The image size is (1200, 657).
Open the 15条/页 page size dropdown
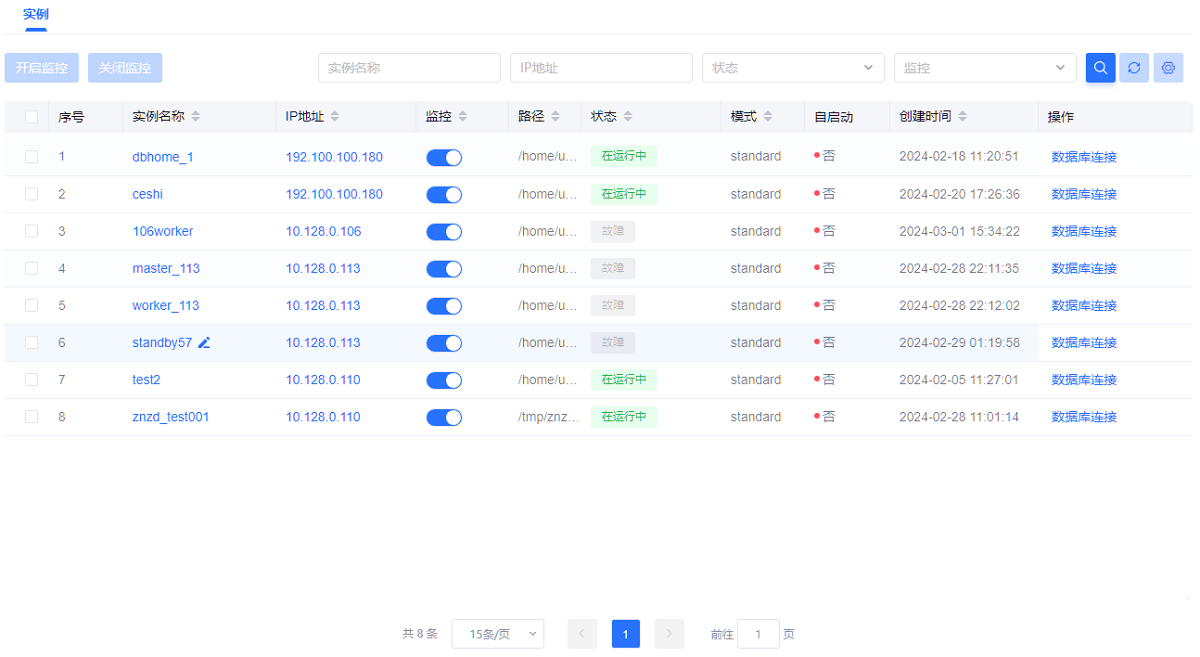pos(497,634)
